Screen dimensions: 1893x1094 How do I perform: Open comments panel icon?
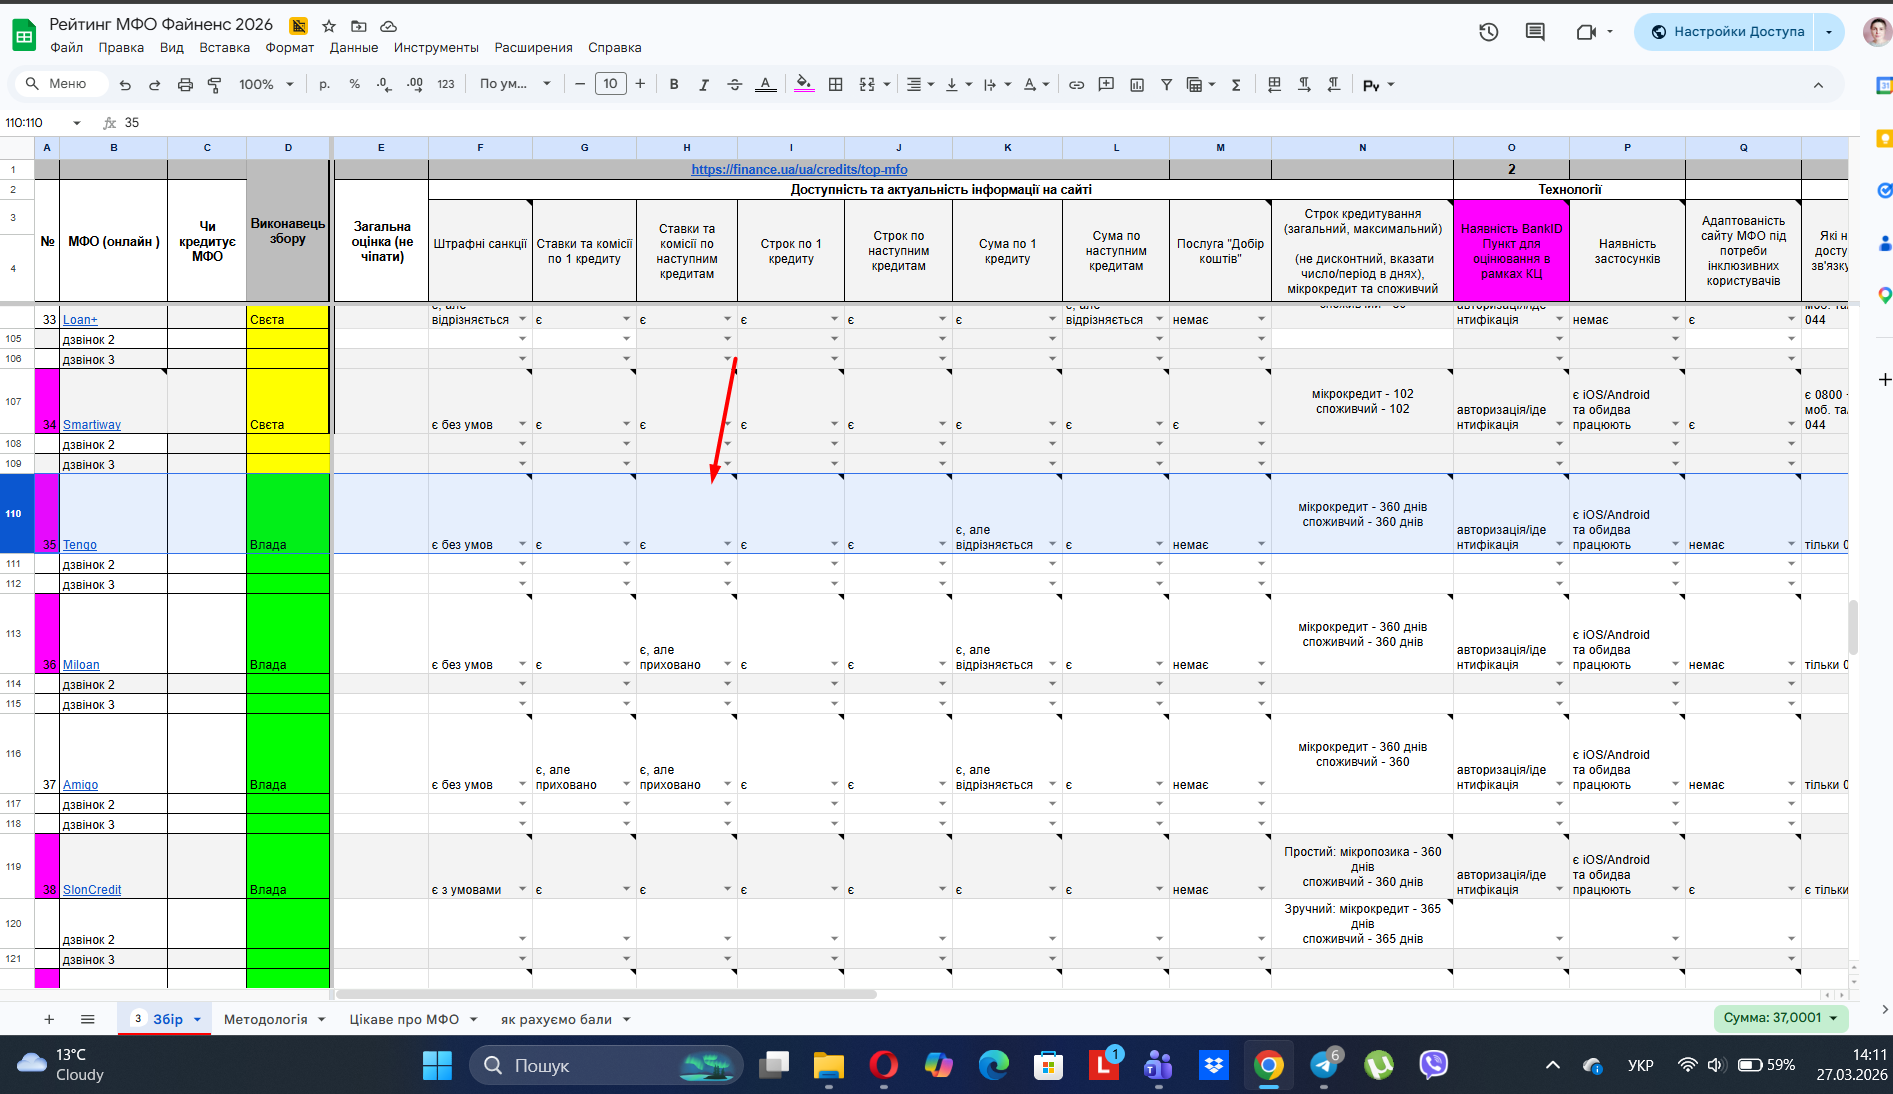pyautogui.click(x=1535, y=32)
